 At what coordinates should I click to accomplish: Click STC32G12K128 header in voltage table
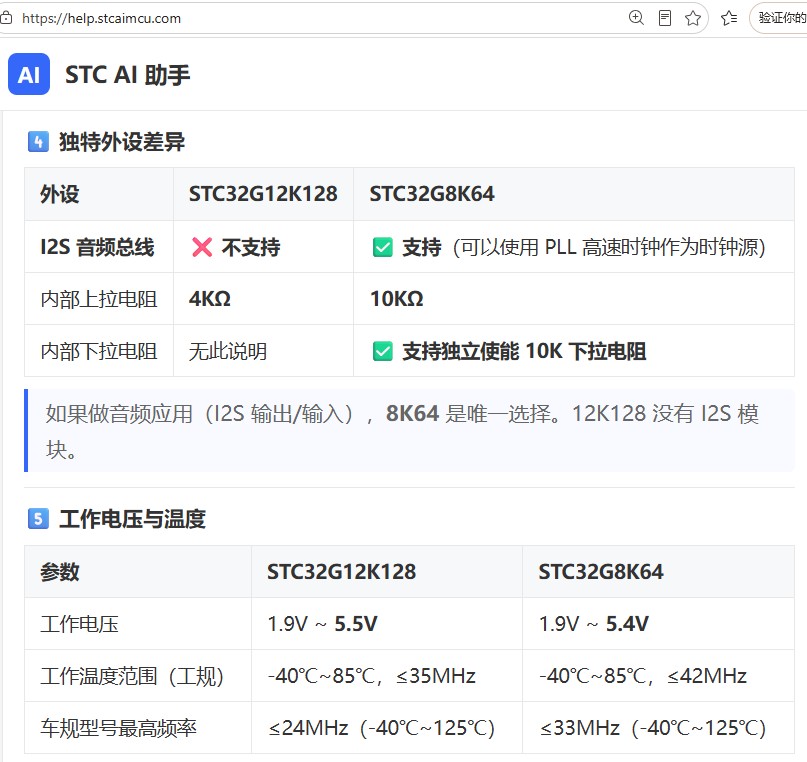point(341,572)
